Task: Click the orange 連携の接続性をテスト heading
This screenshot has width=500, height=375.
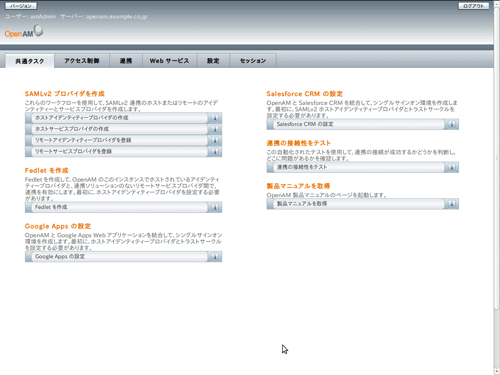Action: (298, 143)
